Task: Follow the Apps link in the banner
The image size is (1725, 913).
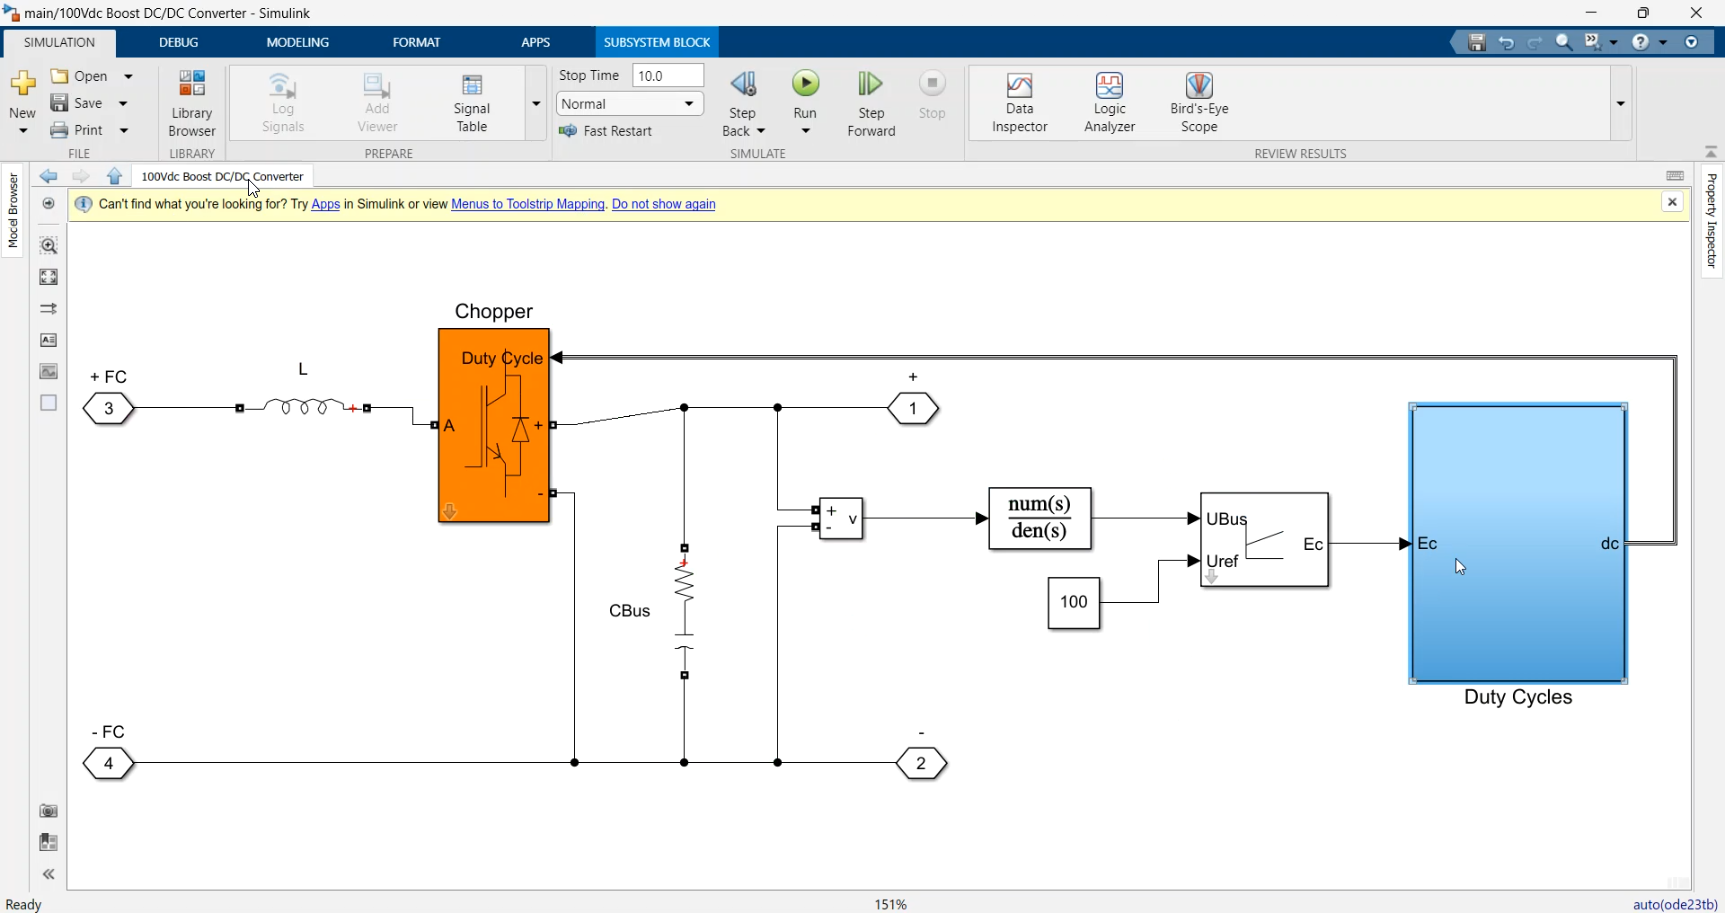Action: click(326, 204)
